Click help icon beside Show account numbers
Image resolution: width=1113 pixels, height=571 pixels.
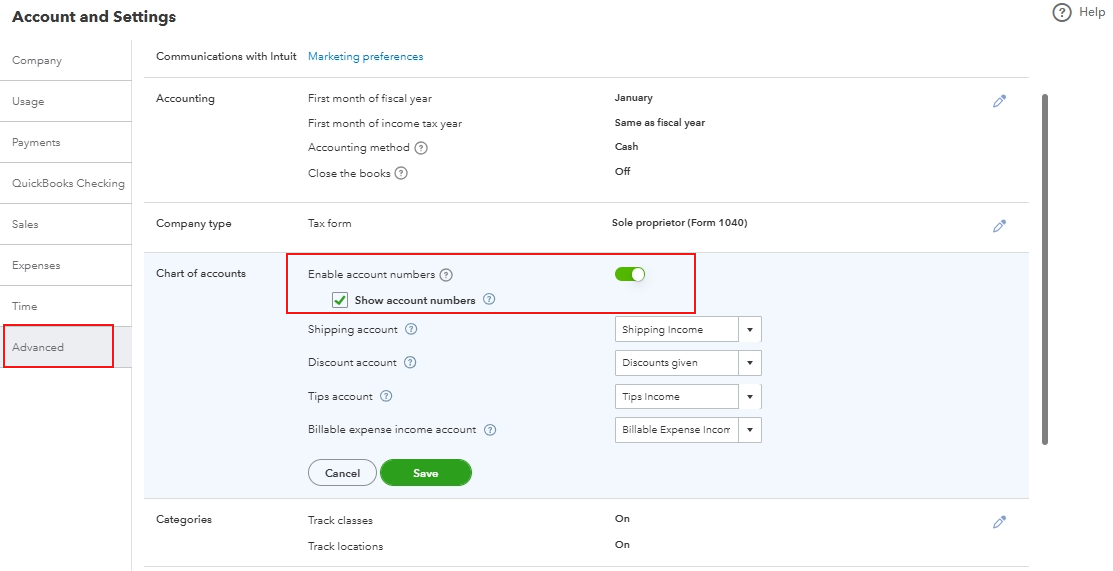pyautogui.click(x=489, y=300)
